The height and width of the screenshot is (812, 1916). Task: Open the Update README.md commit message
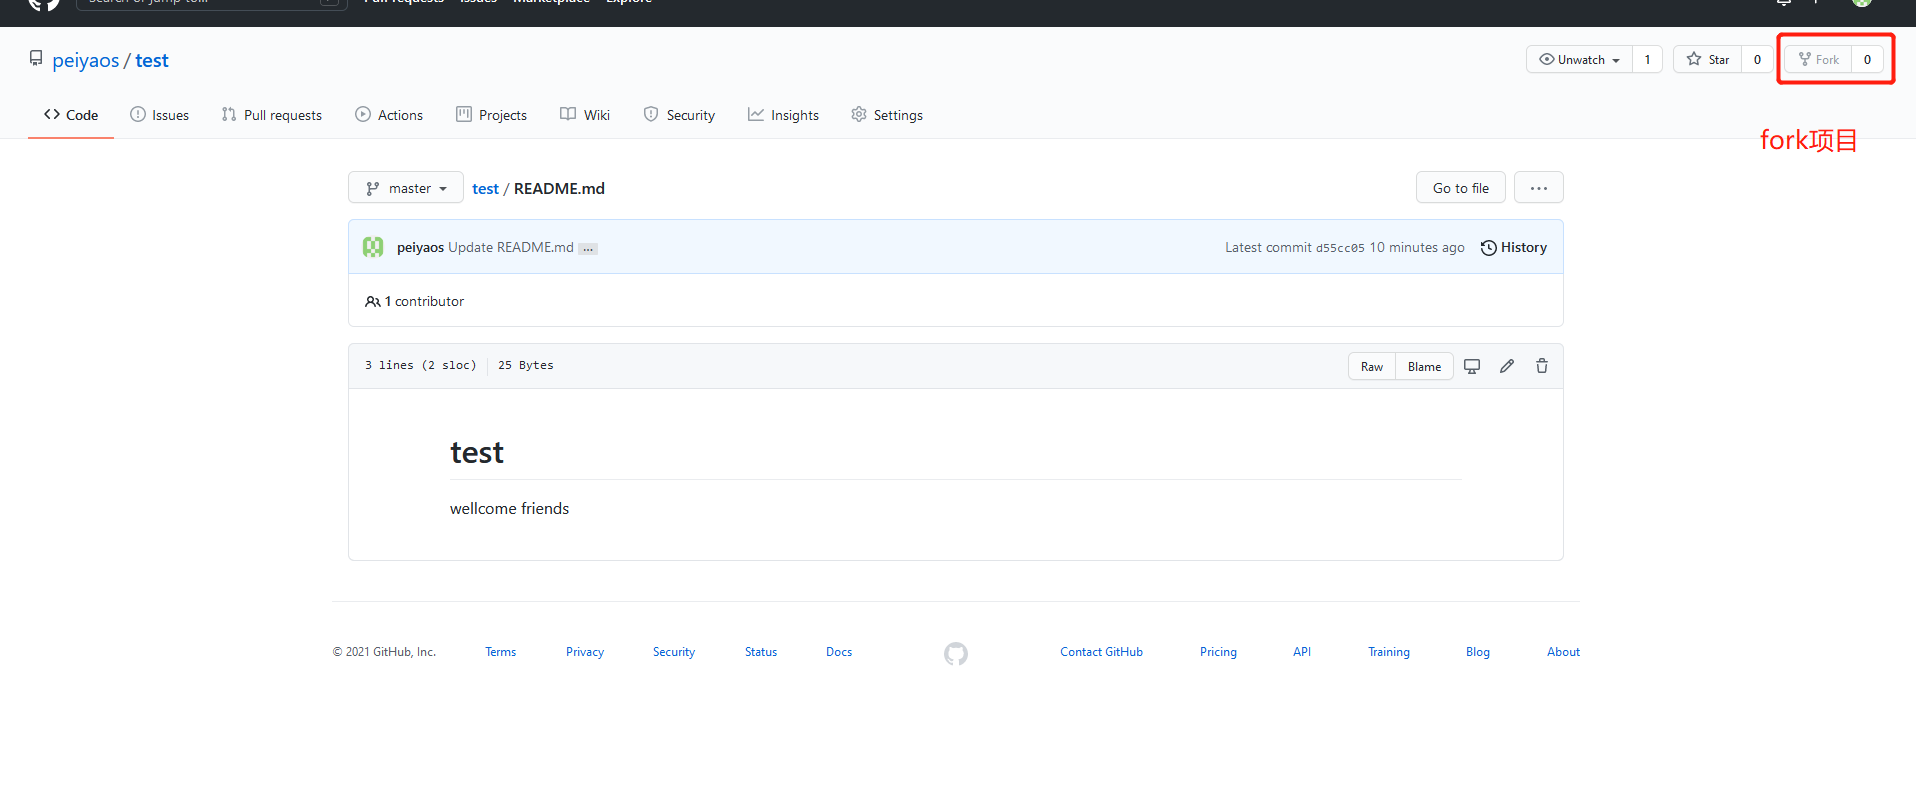click(511, 247)
